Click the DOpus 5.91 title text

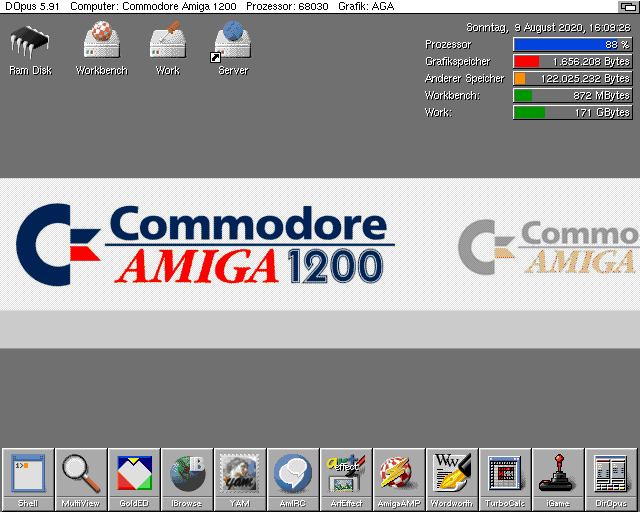pyautogui.click(x=32, y=7)
